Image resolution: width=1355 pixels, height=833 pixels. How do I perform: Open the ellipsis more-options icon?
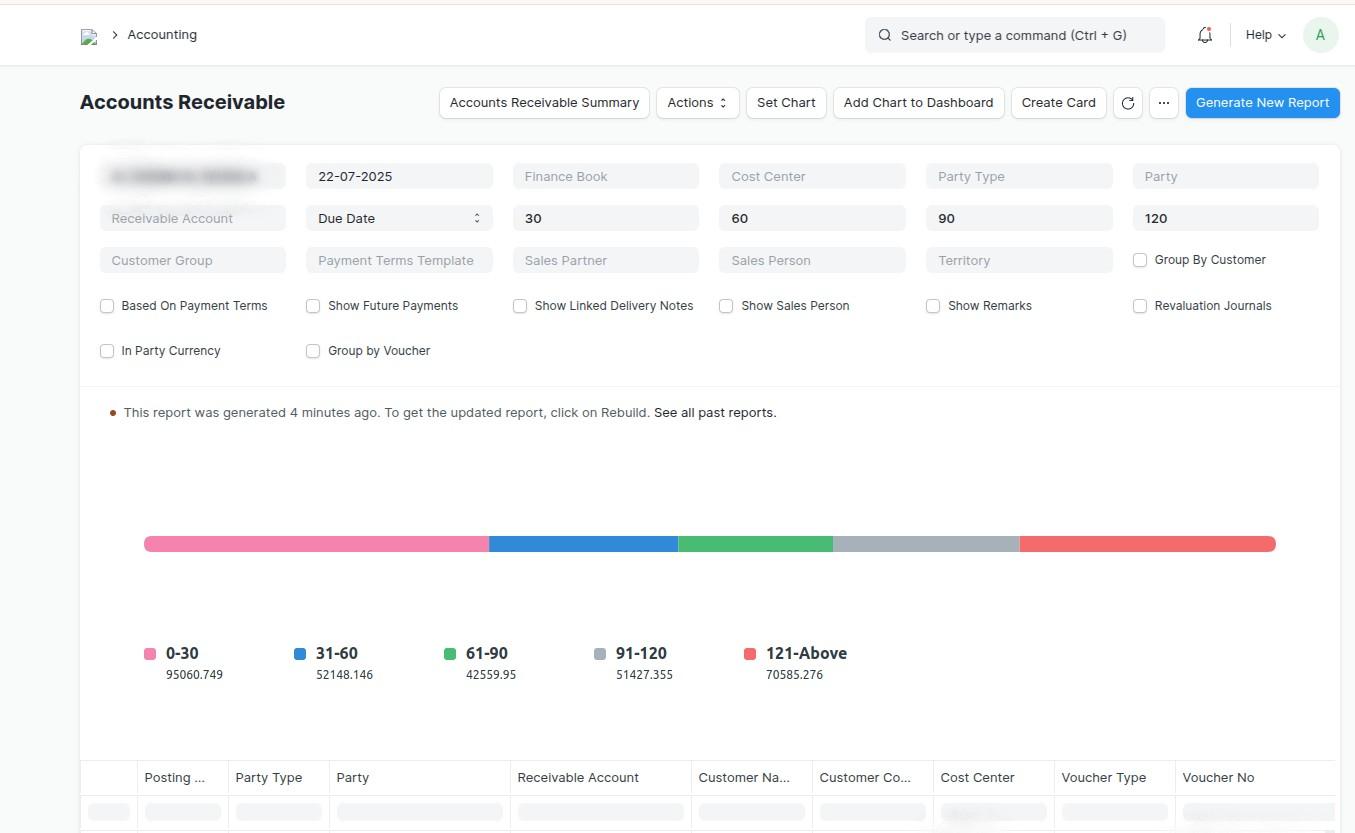tap(1163, 102)
